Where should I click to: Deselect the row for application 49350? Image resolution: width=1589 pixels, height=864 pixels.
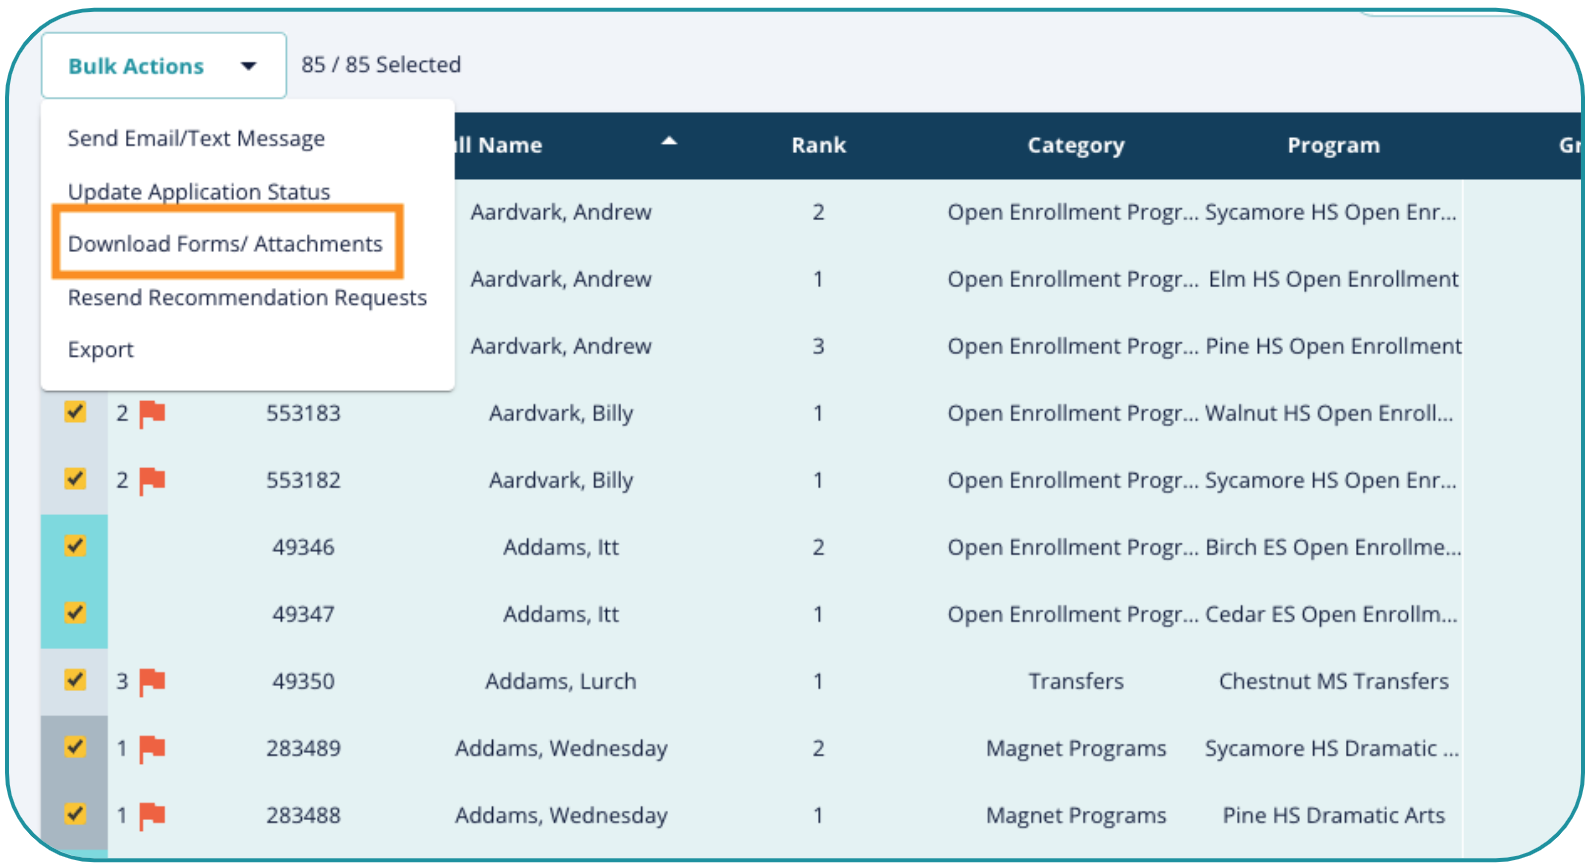[75, 680]
